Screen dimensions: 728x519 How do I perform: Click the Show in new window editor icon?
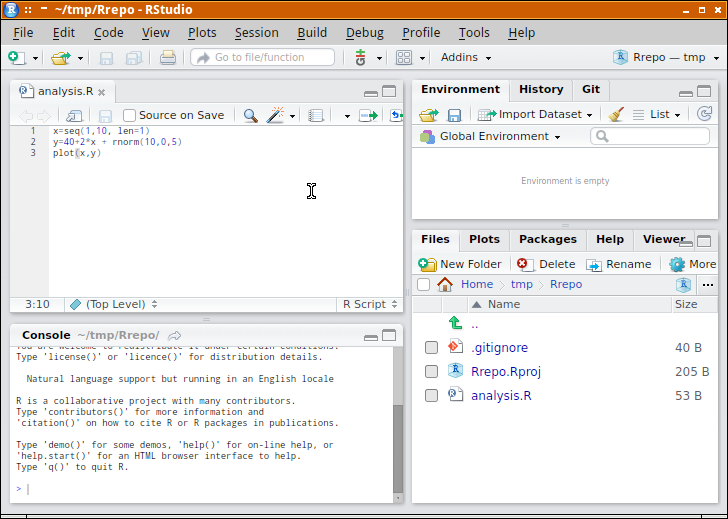[x=74, y=116]
